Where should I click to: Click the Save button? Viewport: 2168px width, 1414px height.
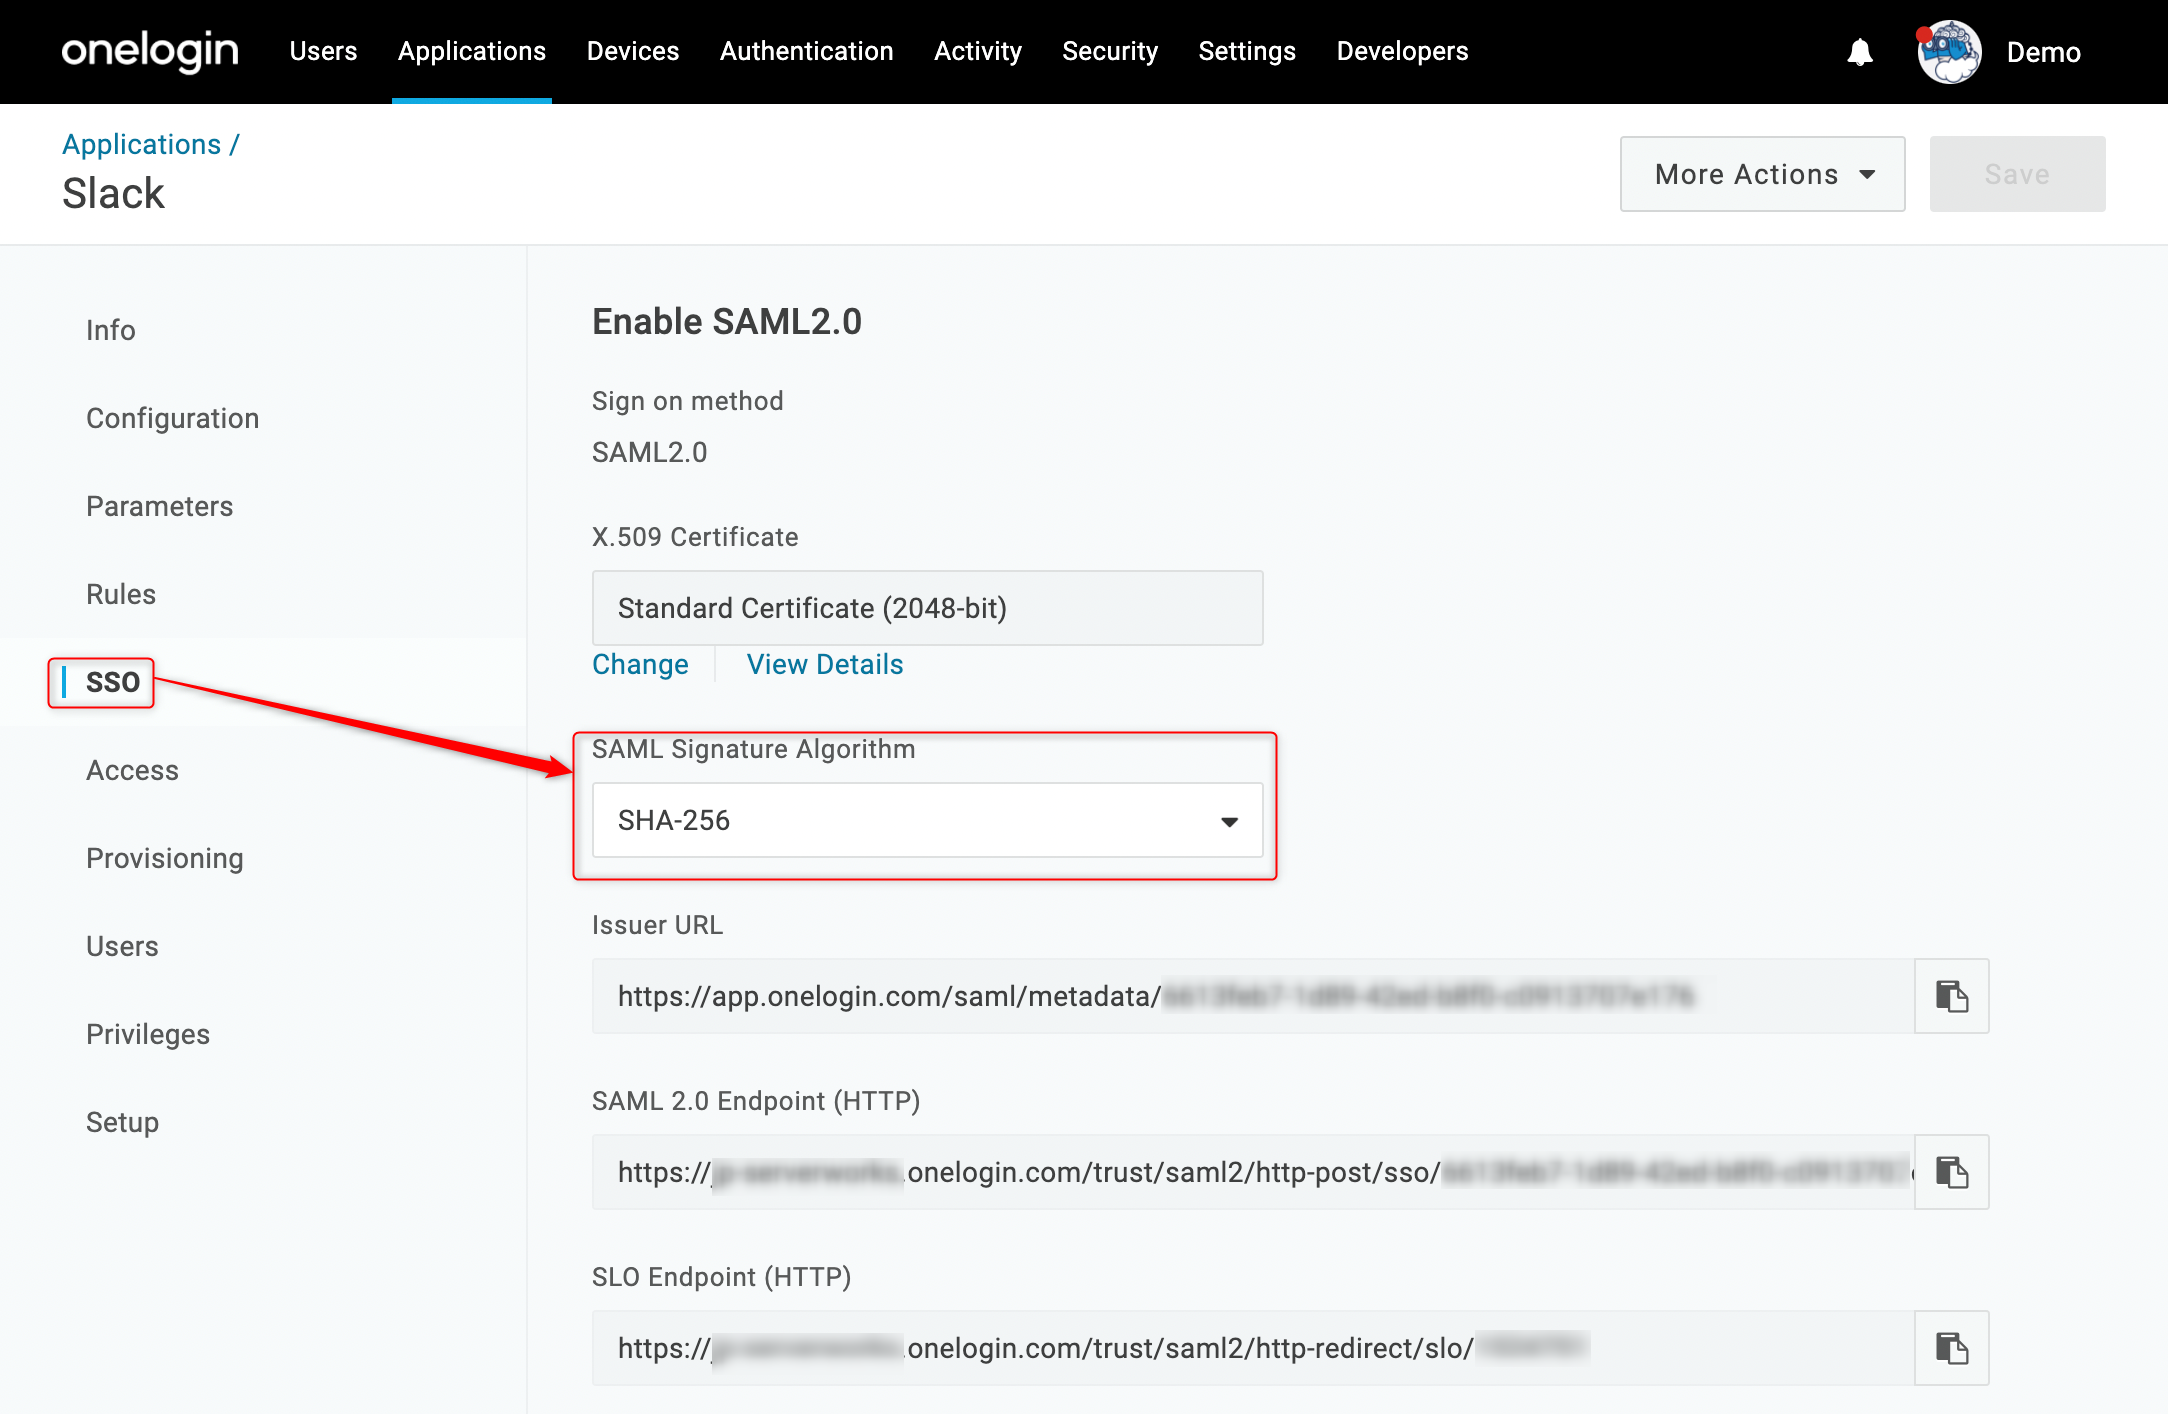(x=2017, y=174)
